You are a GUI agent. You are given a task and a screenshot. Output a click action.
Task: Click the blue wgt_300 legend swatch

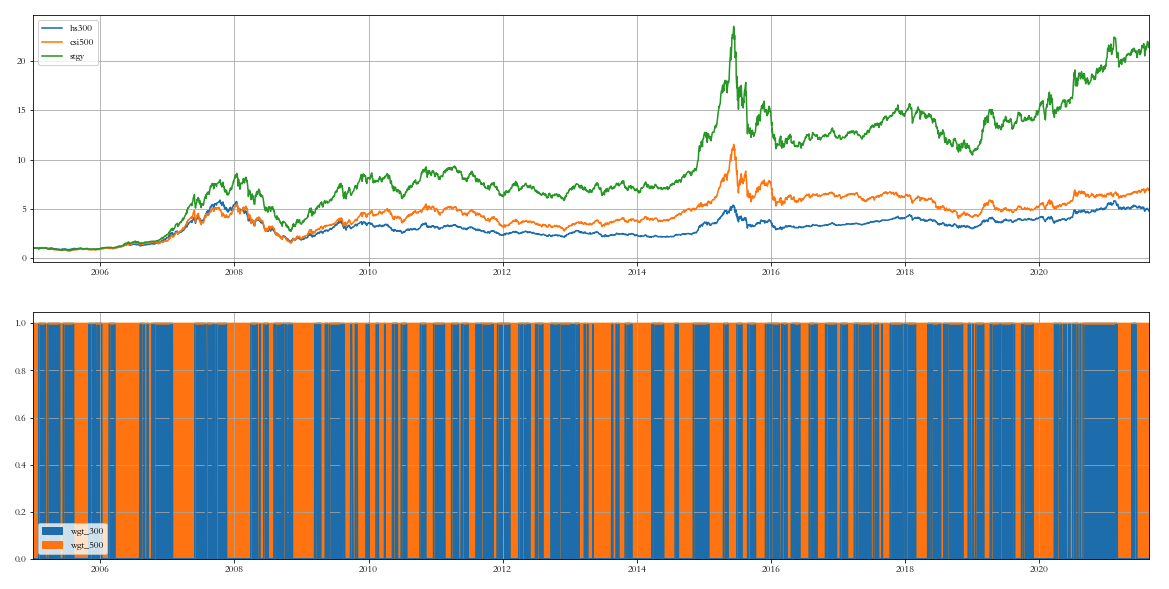click(x=52, y=531)
